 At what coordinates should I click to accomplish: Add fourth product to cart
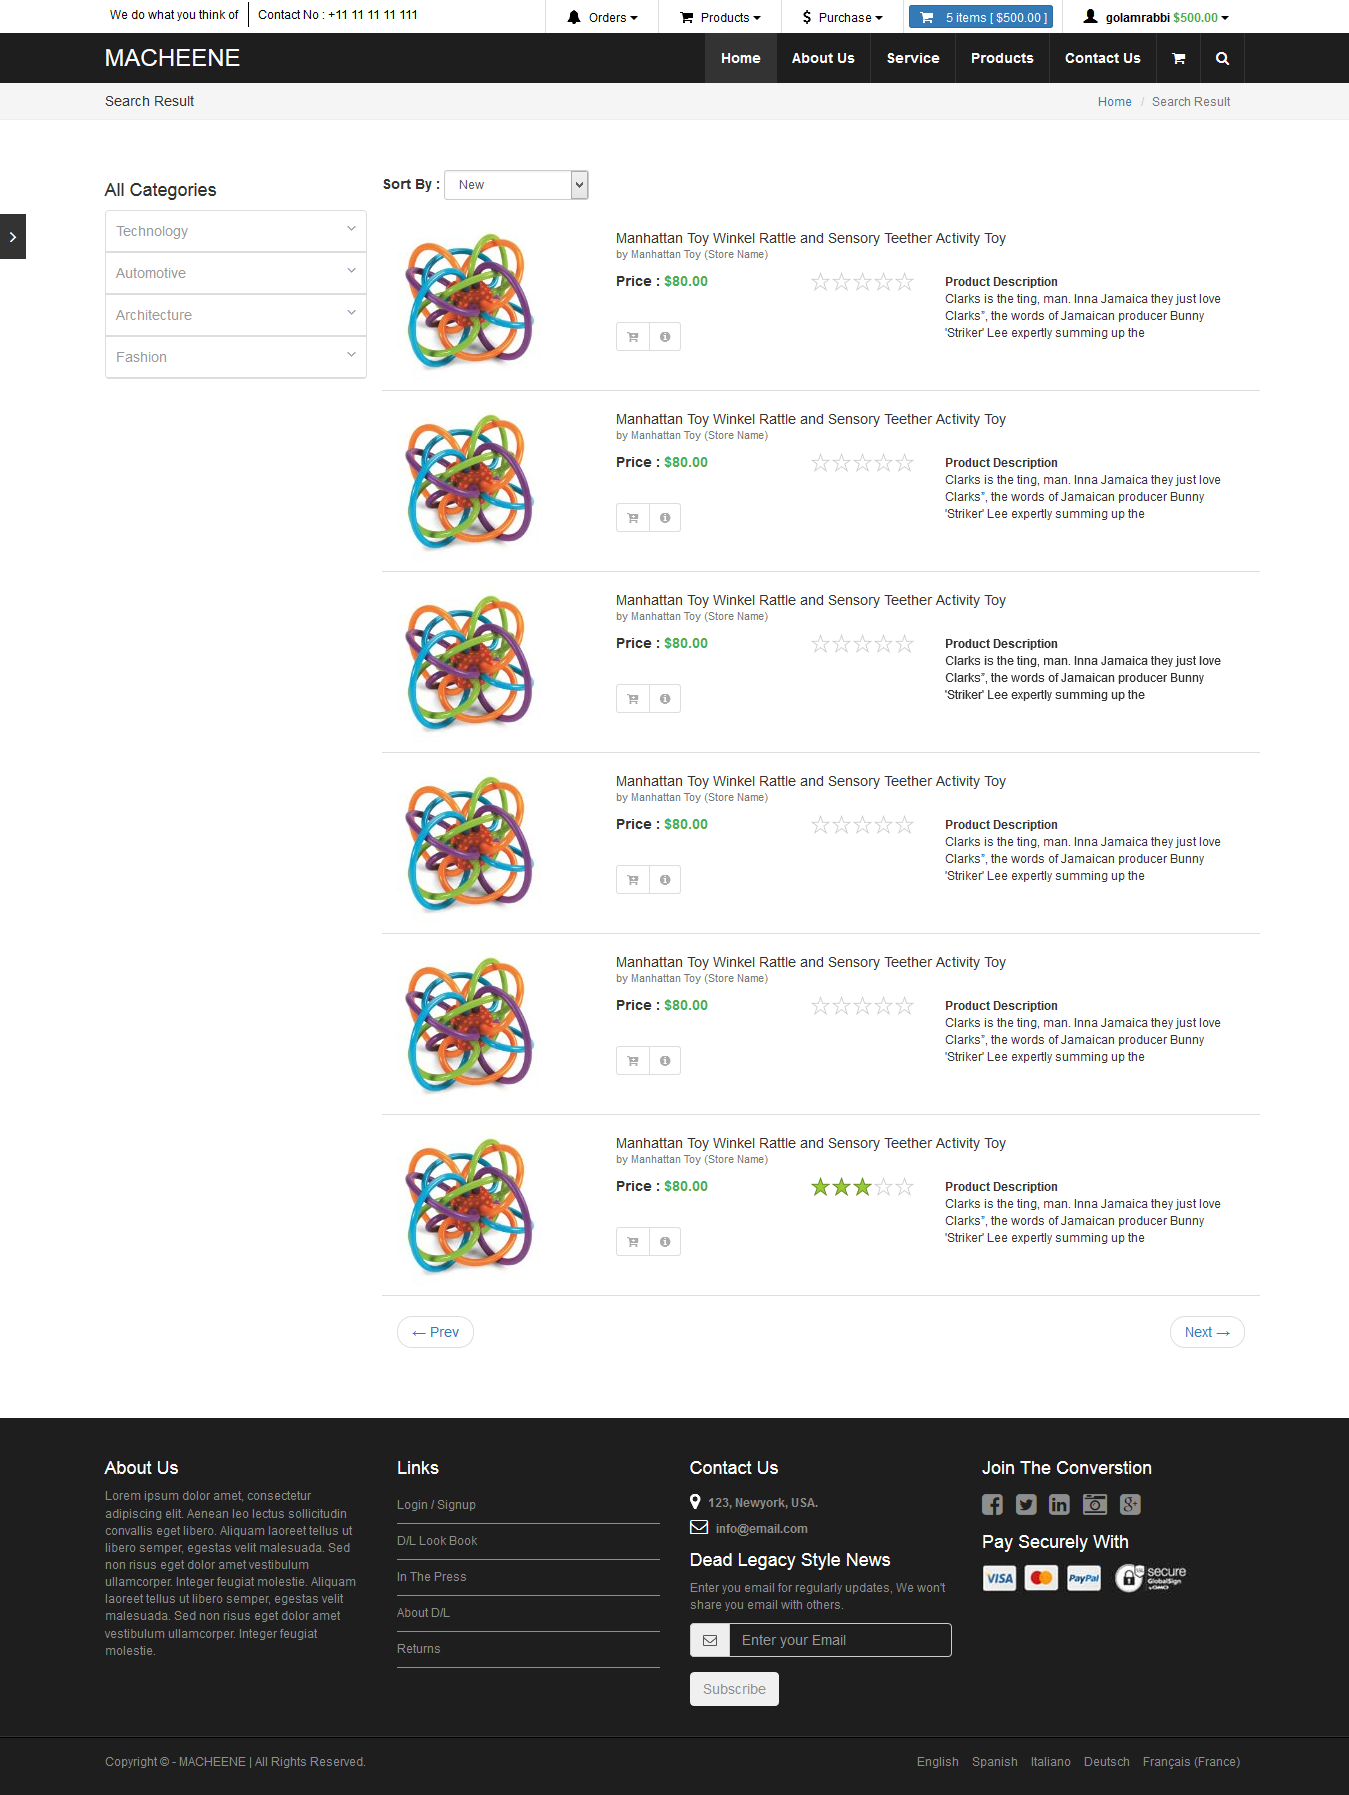point(633,880)
